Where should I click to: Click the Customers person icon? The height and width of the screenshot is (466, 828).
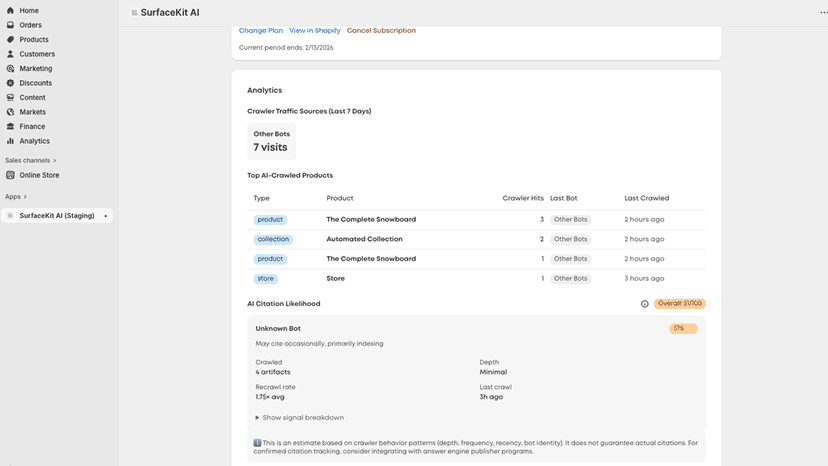10,54
